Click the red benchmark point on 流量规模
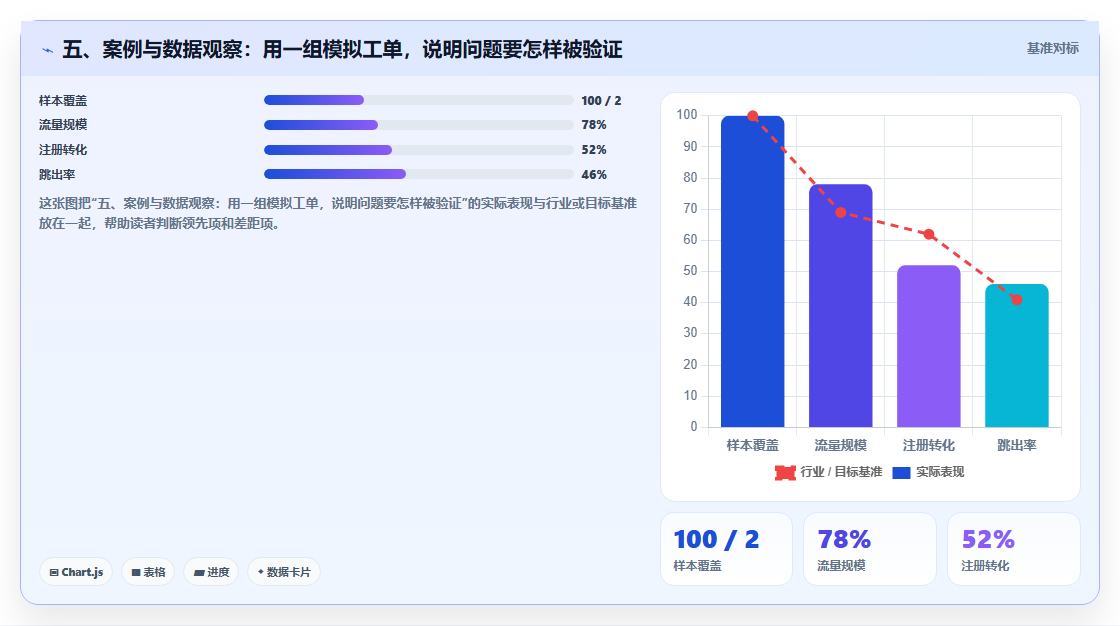Image resolution: width=1120 pixels, height=626 pixels. click(841, 212)
